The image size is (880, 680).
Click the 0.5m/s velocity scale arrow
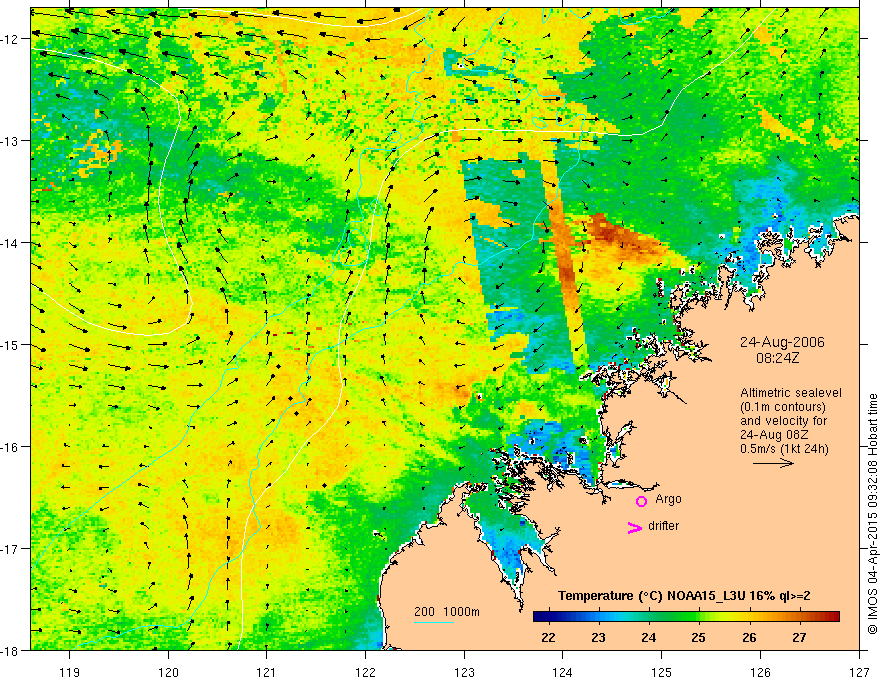pos(773,463)
